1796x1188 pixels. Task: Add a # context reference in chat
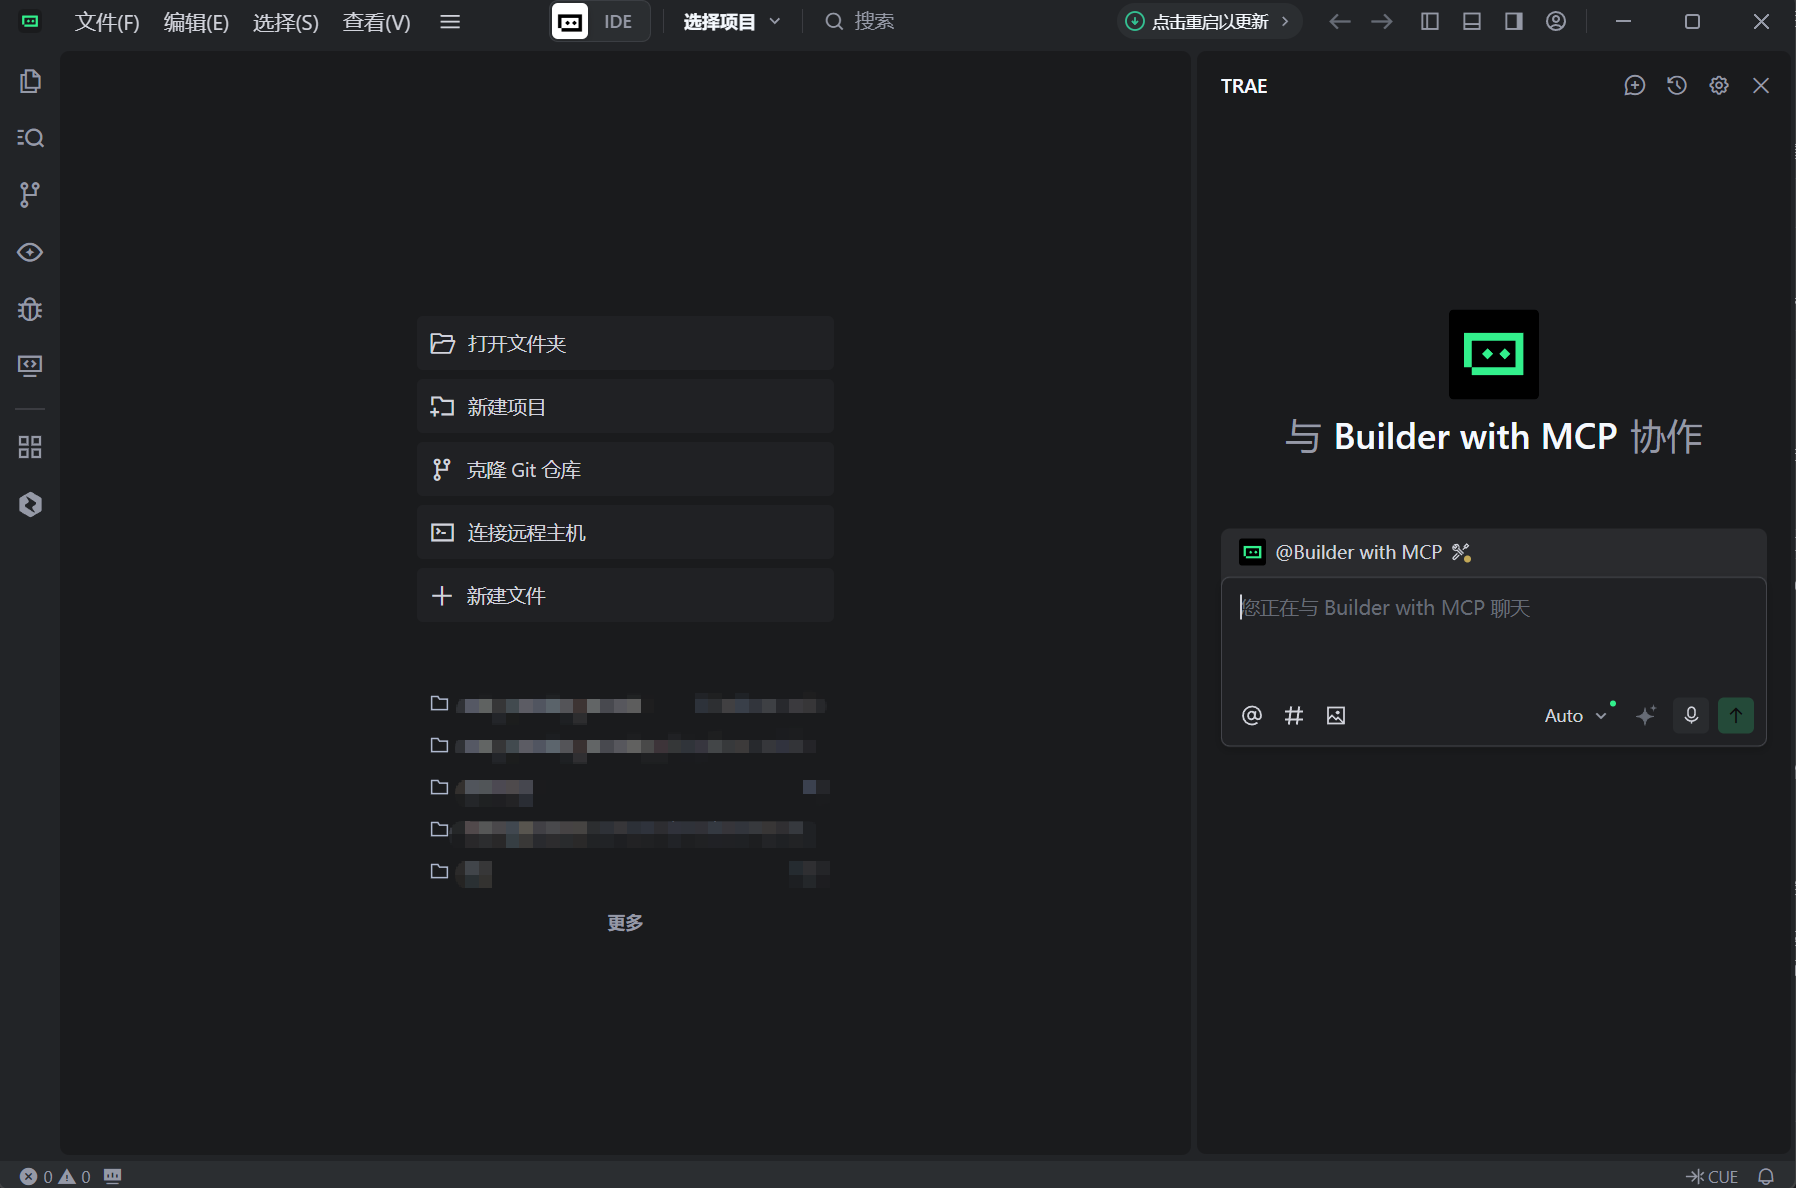[1294, 715]
